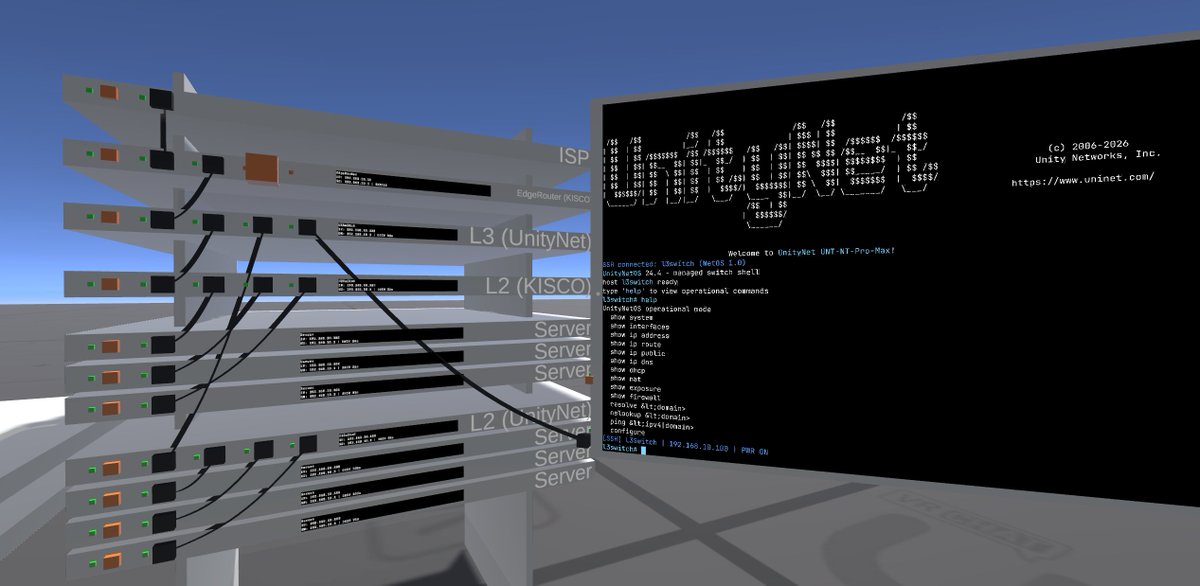Select the lower L2 (UnityNet) second port
Viewport: 1200px width, 586px height.
pyautogui.click(x=214, y=454)
